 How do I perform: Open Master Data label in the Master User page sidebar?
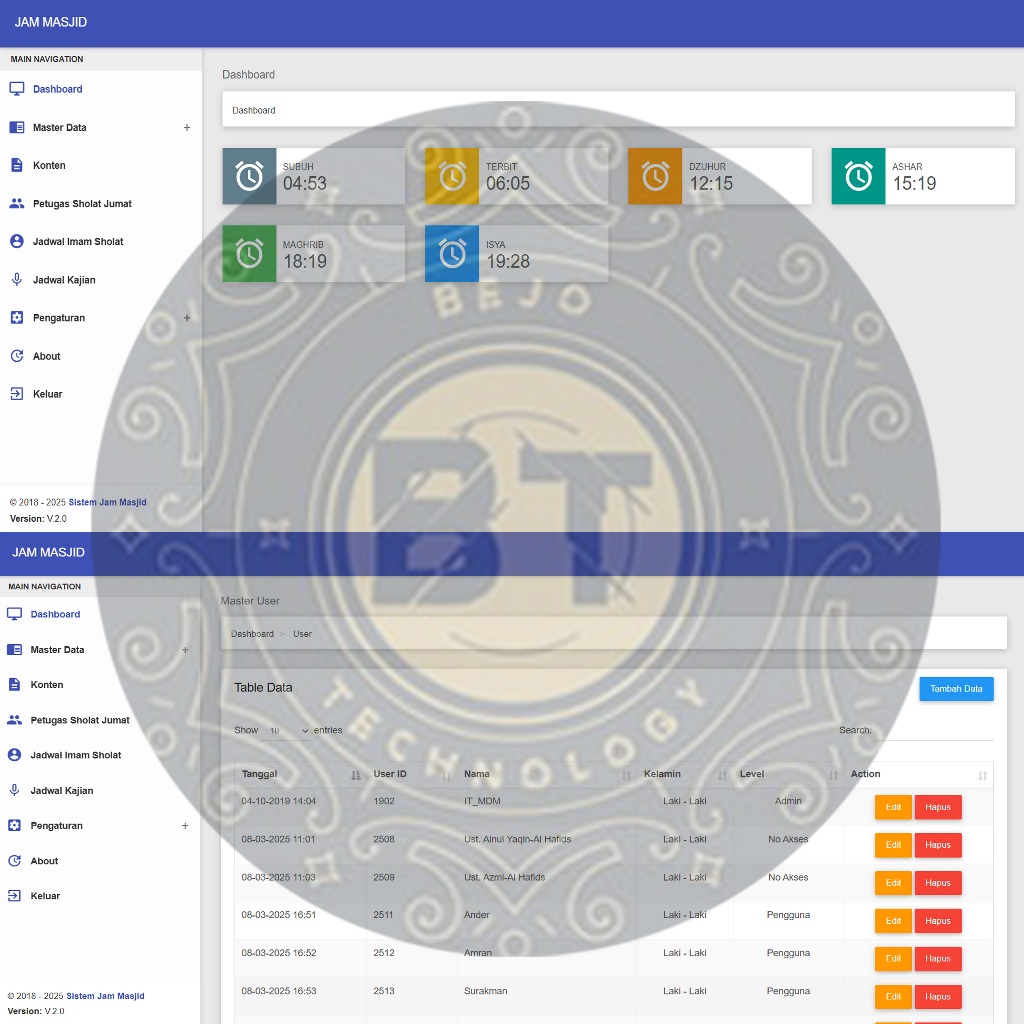[x=57, y=650]
